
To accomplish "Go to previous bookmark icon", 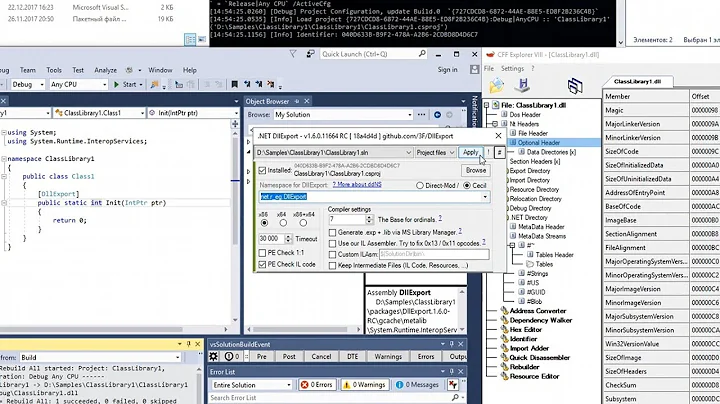I will (x=247, y=84).
